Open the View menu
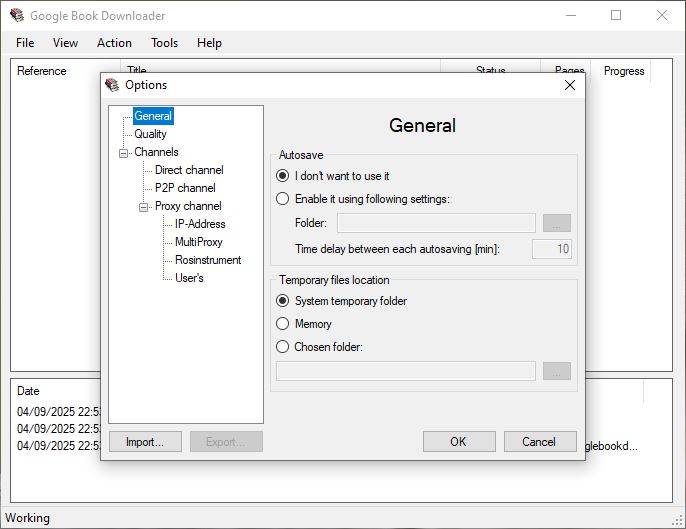686x529 pixels. [x=65, y=43]
